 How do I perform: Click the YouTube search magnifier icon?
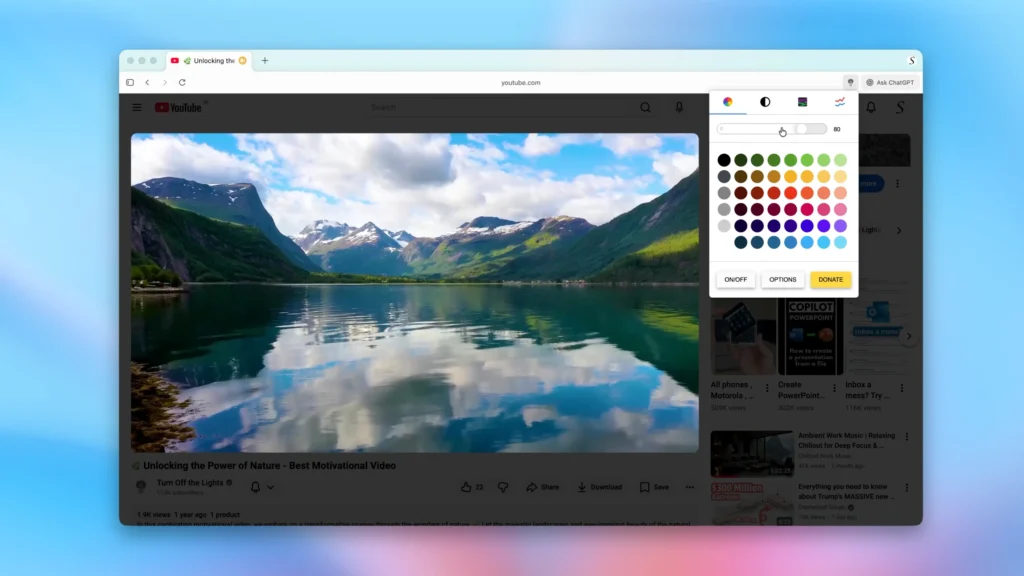coord(645,107)
